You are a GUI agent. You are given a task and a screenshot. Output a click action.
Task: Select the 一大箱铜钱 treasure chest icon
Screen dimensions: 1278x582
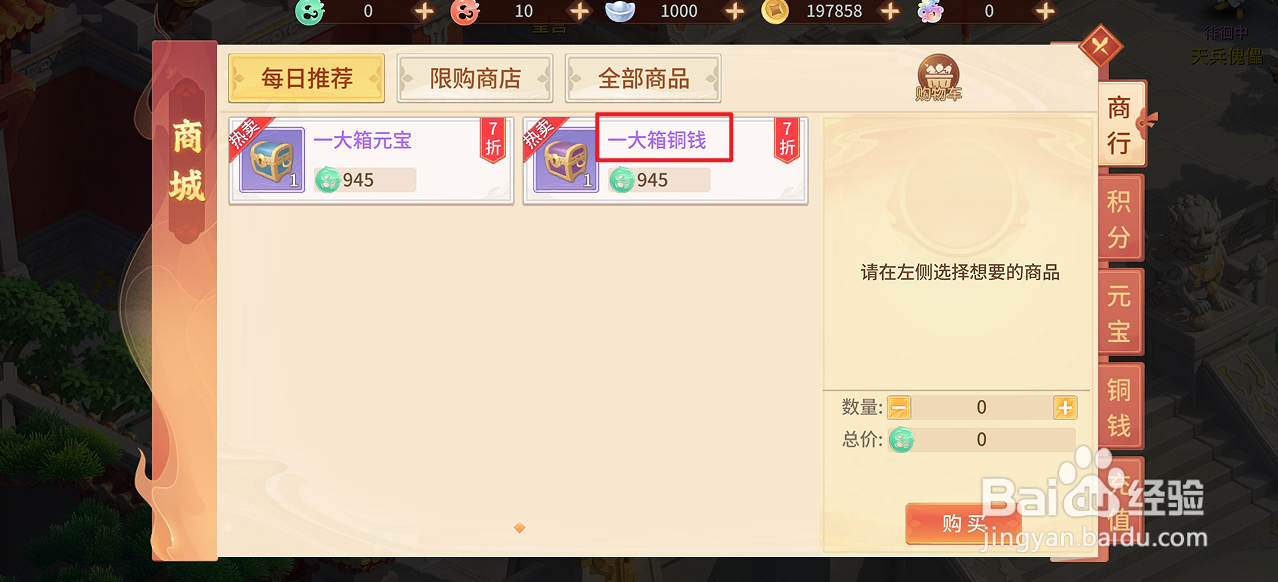(x=566, y=160)
